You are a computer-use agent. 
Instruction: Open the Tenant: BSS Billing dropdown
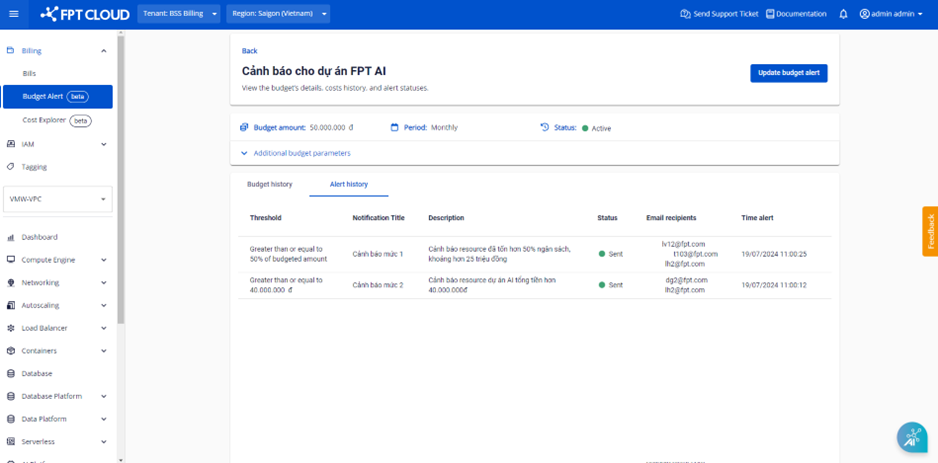point(180,14)
